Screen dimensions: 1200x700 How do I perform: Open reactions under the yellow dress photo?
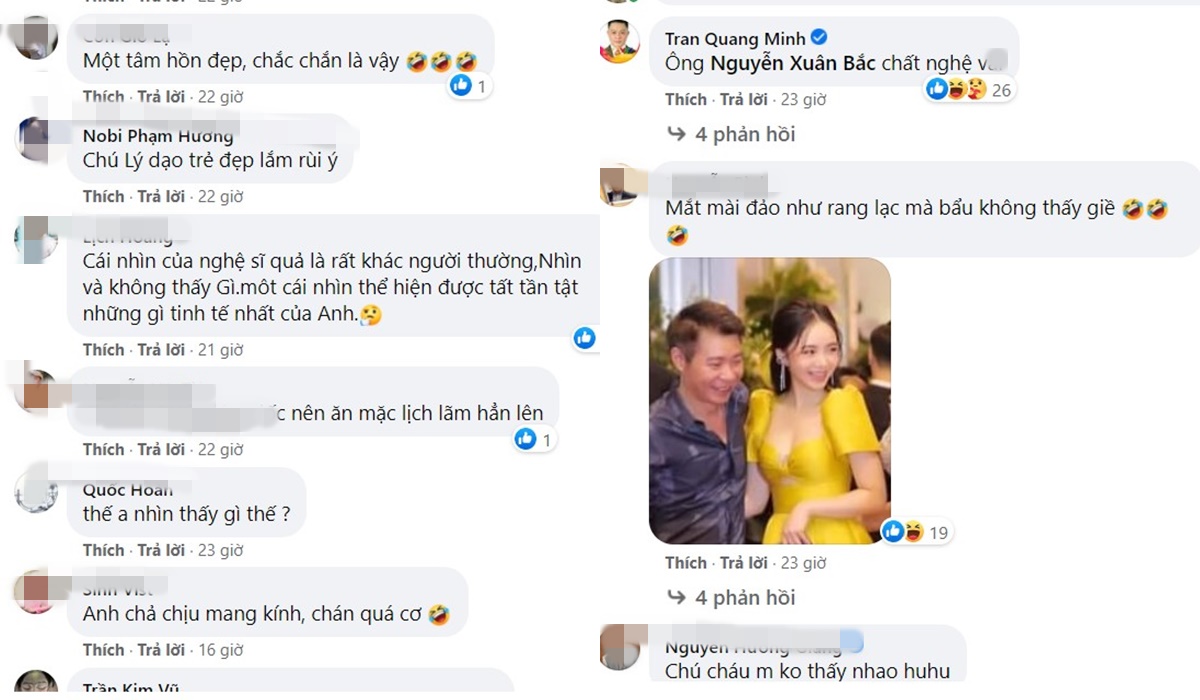point(914,532)
